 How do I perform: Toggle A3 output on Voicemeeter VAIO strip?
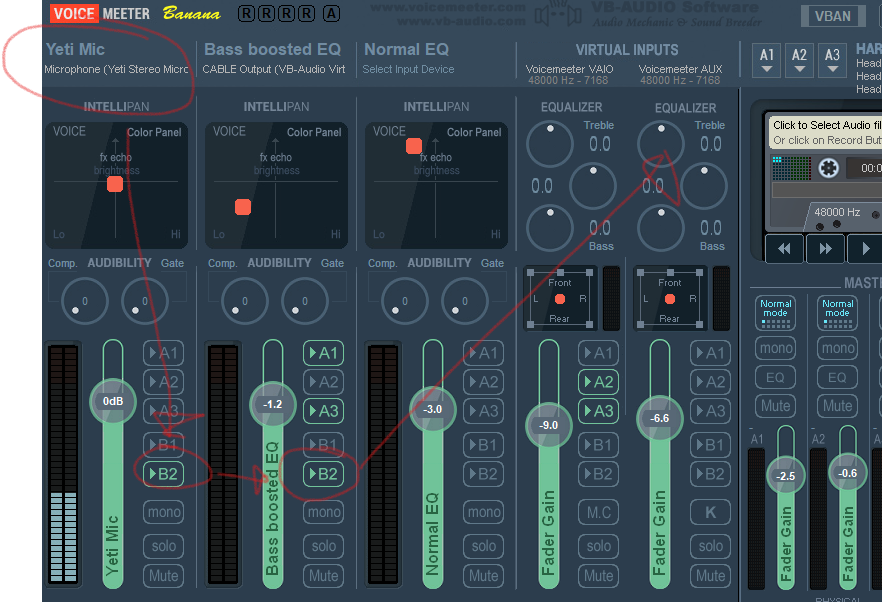[598, 411]
